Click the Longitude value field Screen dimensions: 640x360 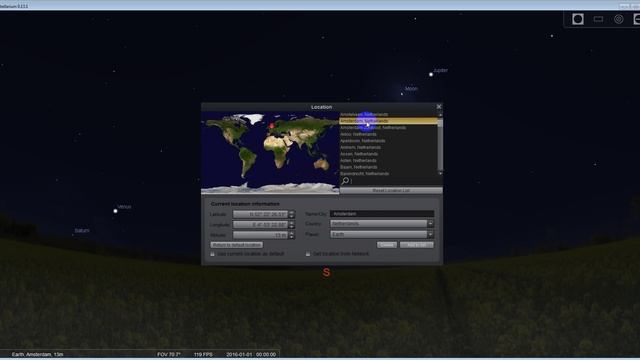coord(260,225)
